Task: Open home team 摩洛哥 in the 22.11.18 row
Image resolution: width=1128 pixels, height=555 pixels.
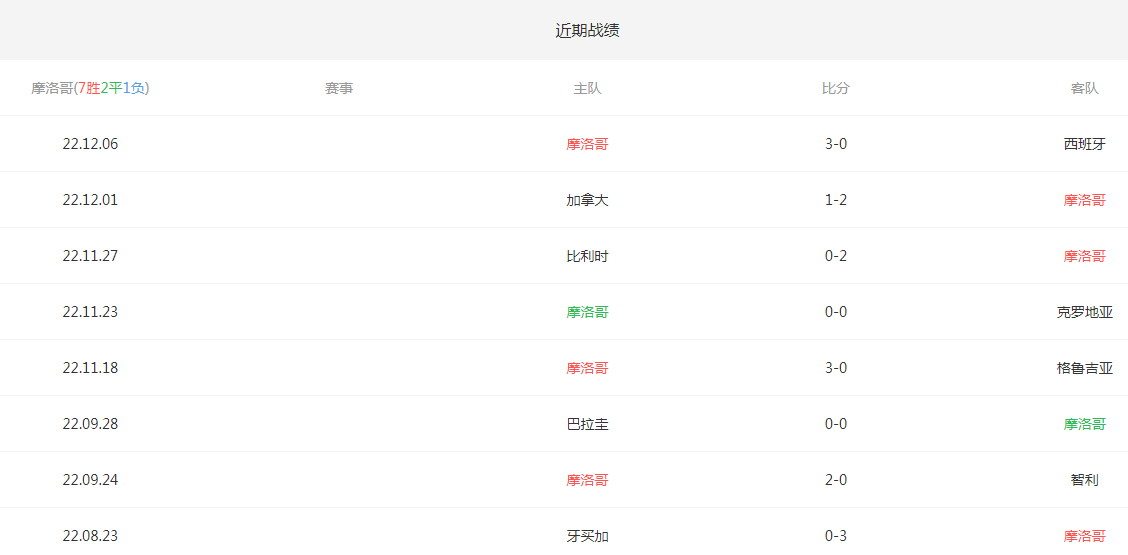Action: [587, 368]
